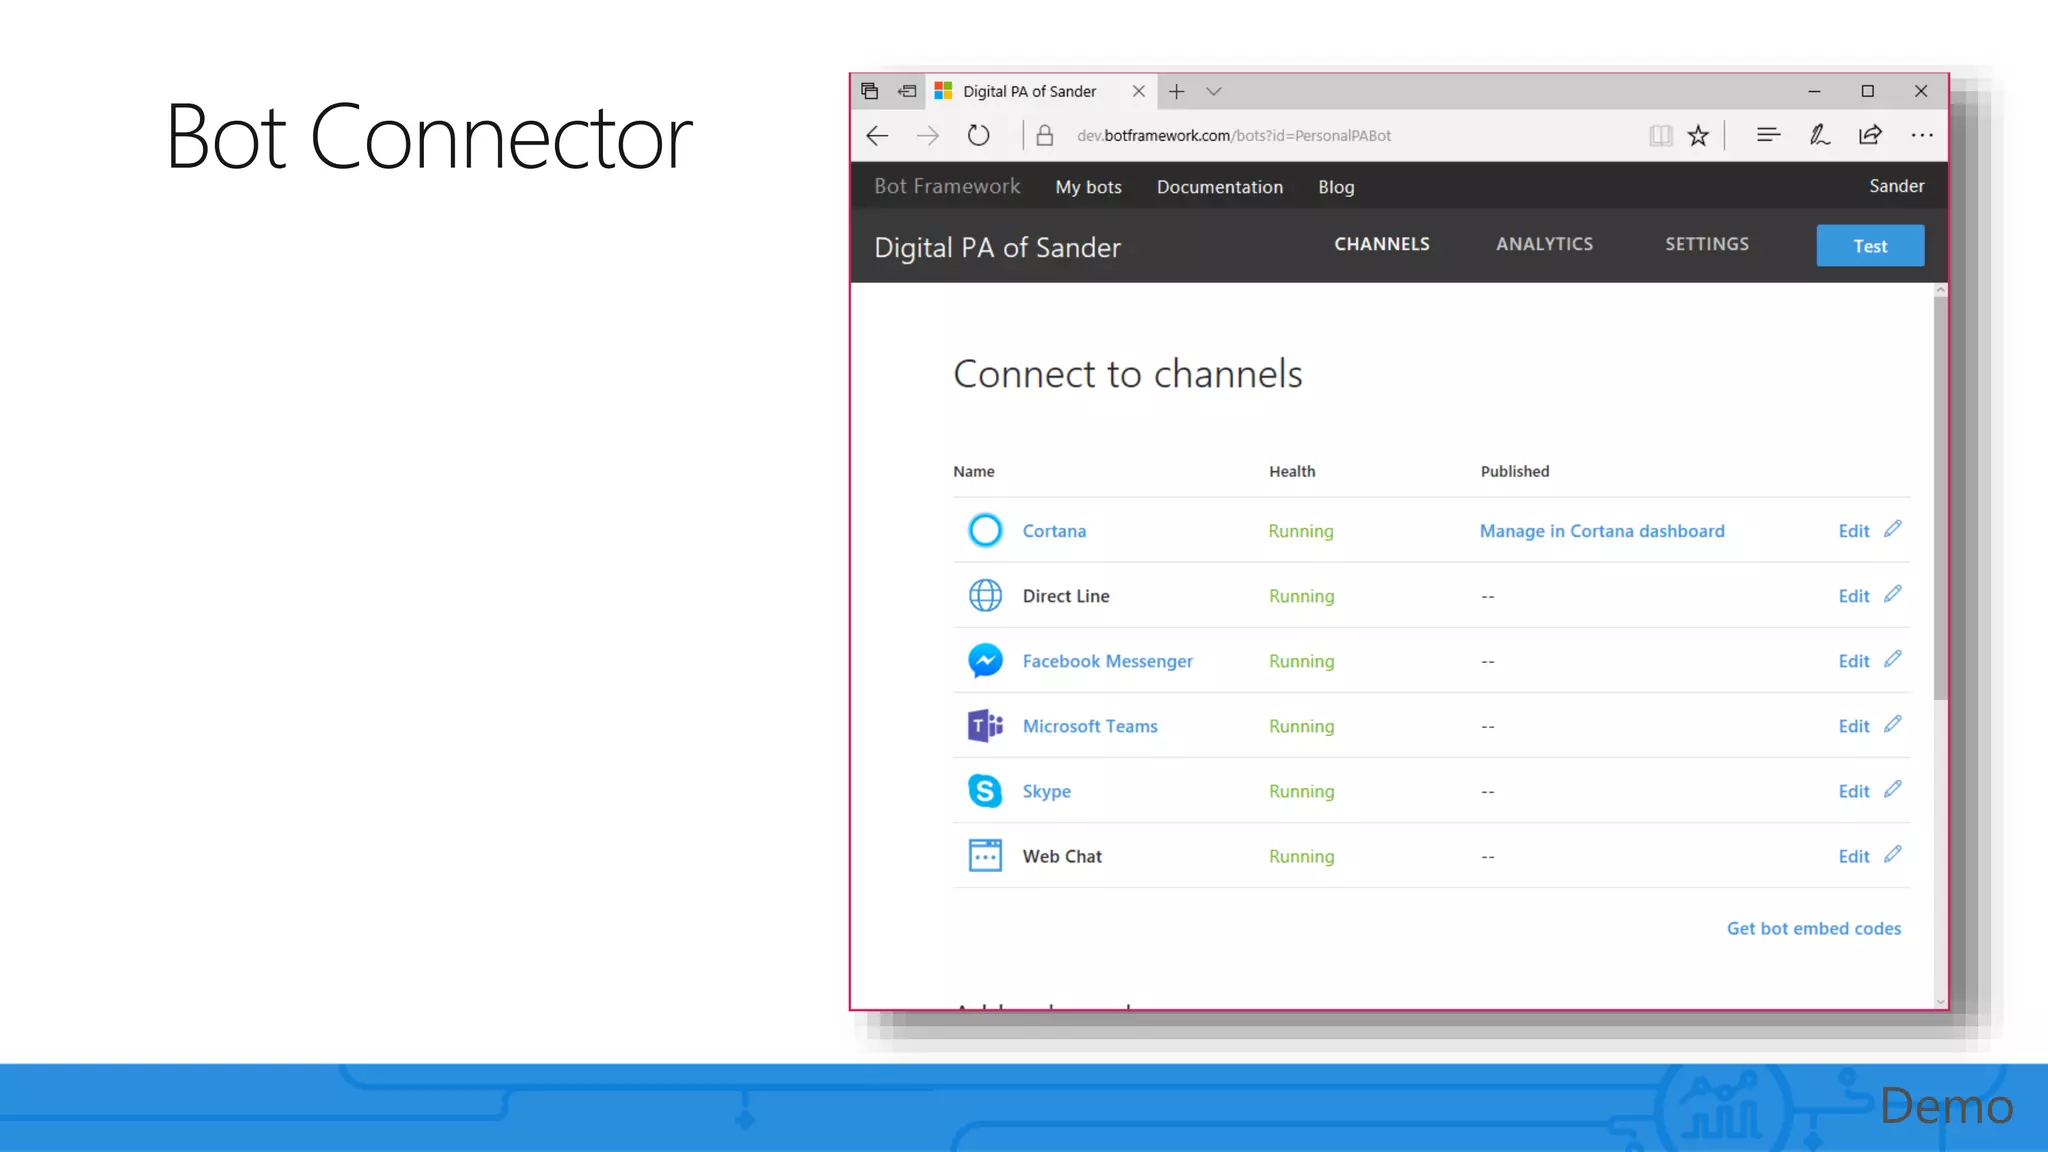Add page to favorites with star icon
The width and height of the screenshot is (2048, 1152).
click(x=1698, y=135)
